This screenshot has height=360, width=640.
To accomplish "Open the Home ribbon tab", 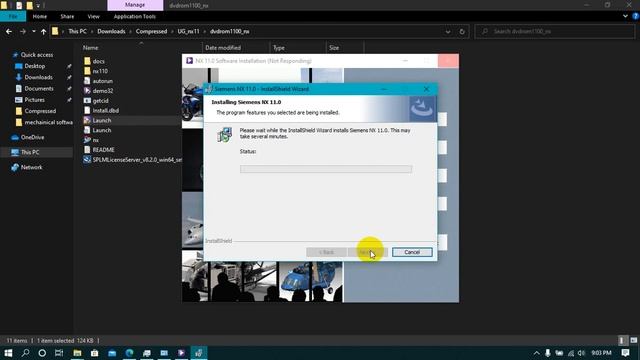I will tap(40, 16).
